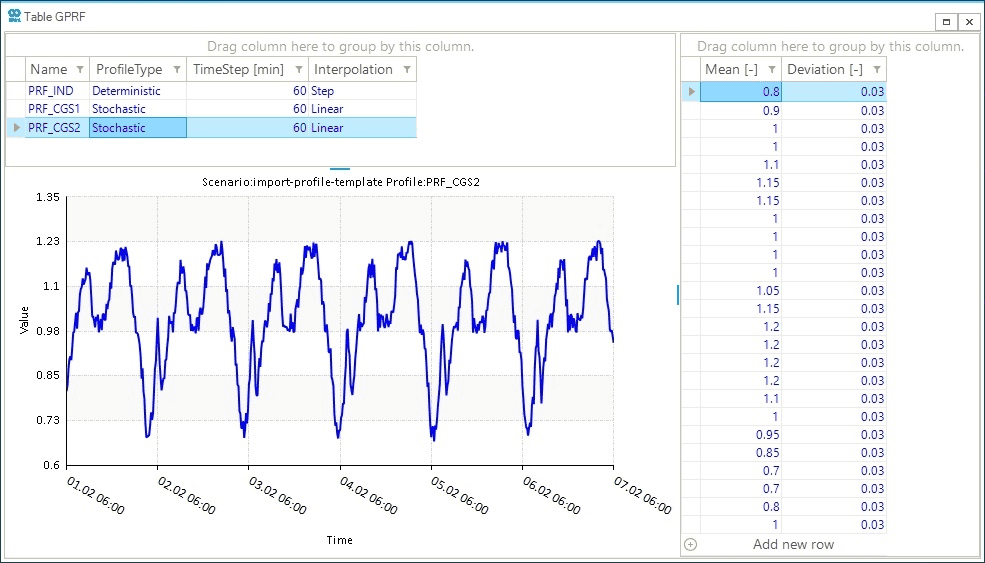Click the row indicator arrow for PRF_CGS2

coord(15,128)
